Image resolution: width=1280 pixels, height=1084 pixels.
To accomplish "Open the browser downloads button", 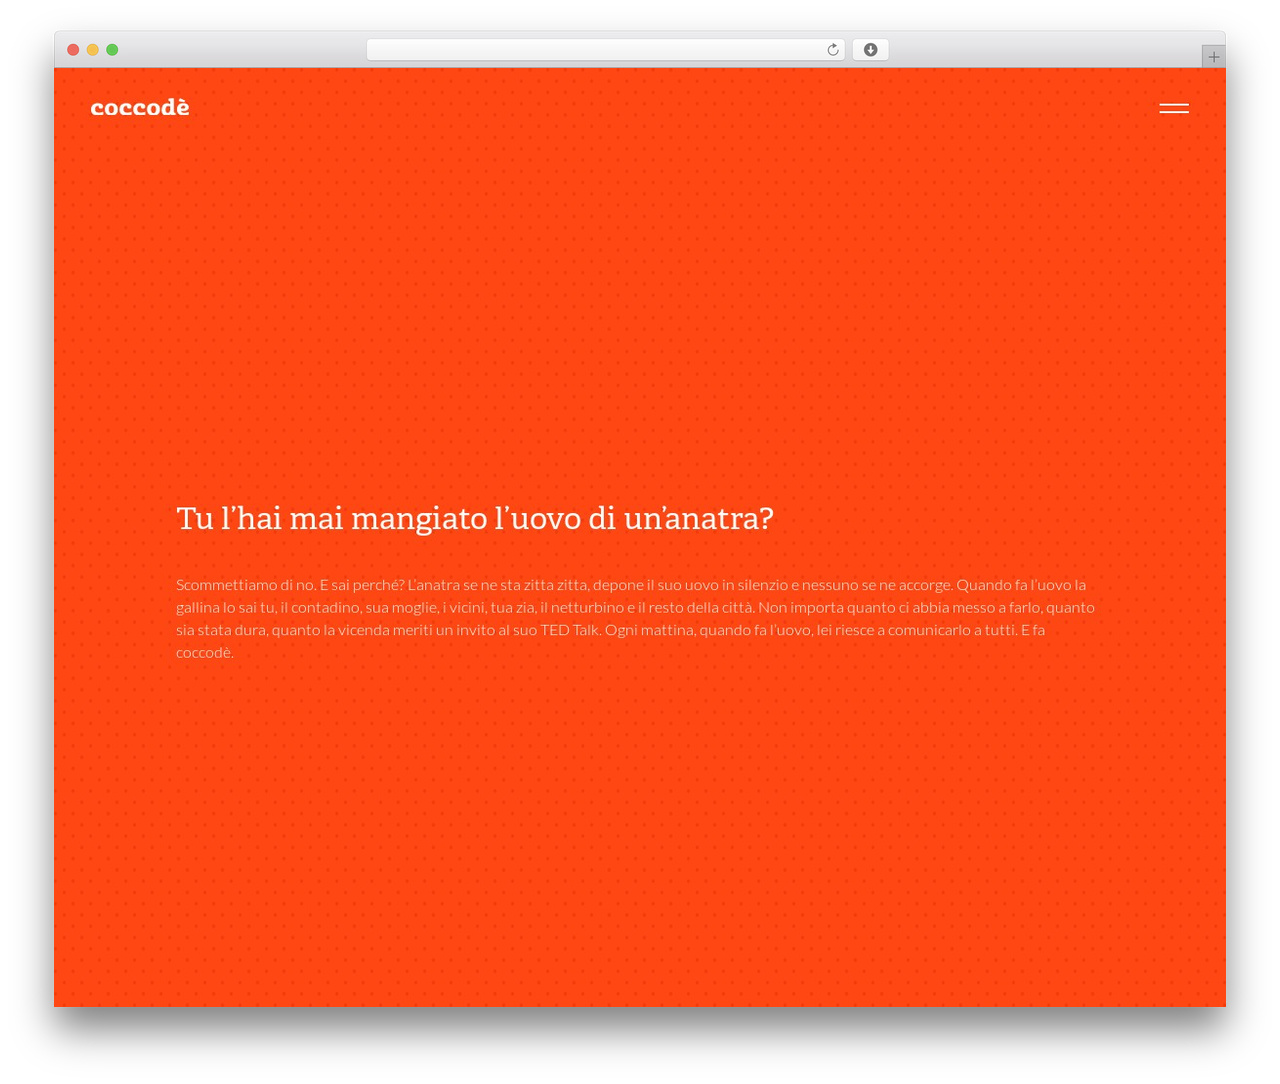I will pyautogui.click(x=870, y=50).
